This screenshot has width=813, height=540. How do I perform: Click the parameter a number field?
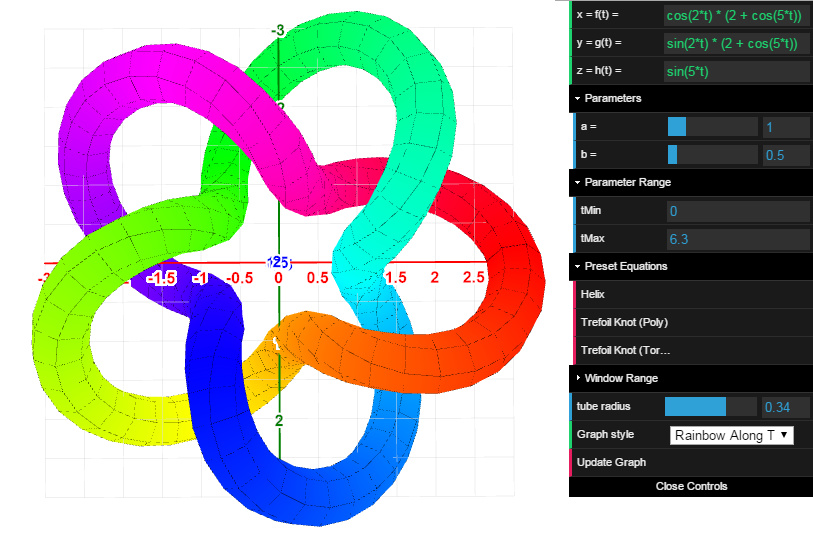coord(785,128)
